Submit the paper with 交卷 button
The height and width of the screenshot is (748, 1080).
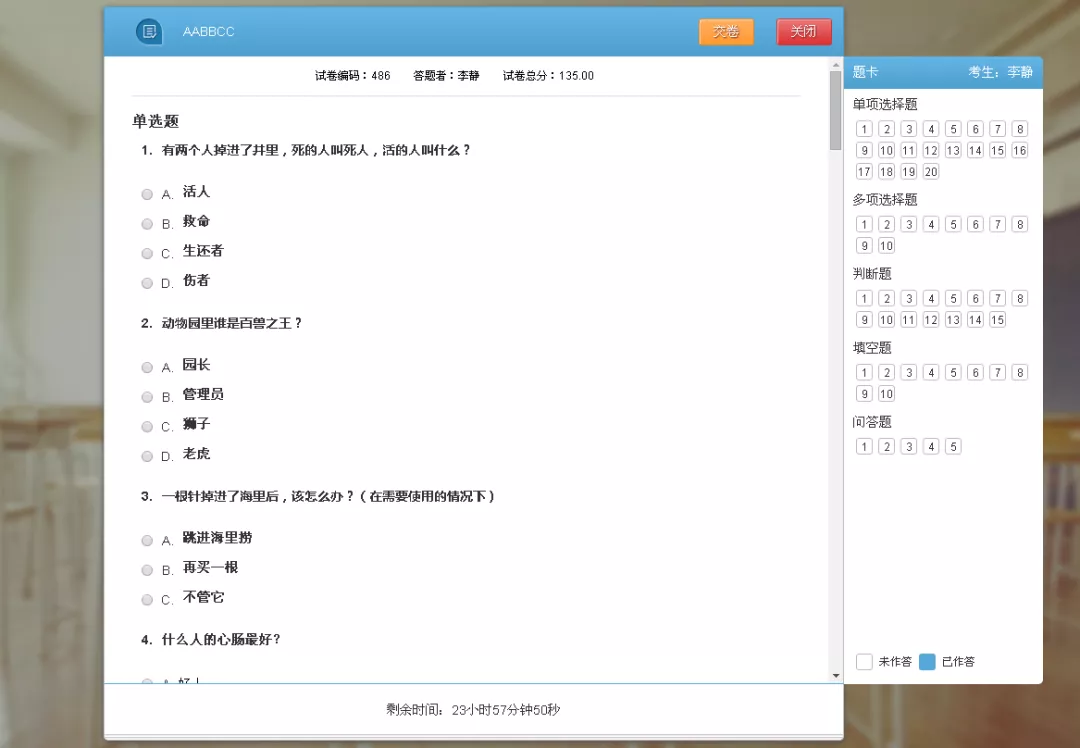pos(726,32)
